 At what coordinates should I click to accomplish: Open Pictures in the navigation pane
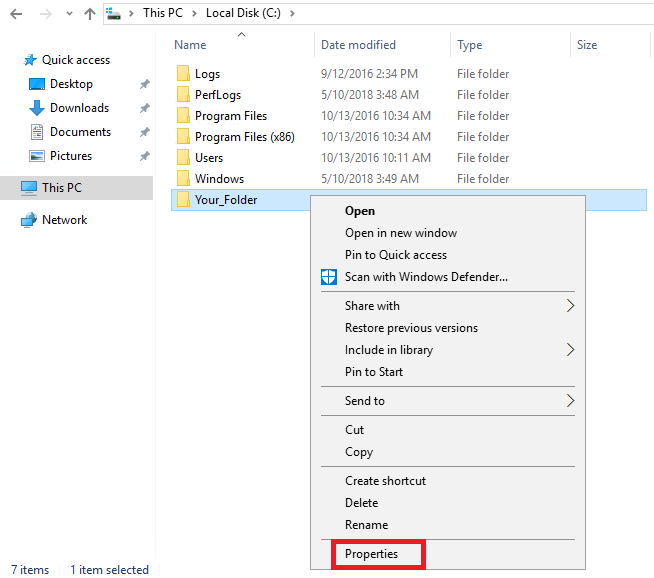pyautogui.click(x=71, y=156)
